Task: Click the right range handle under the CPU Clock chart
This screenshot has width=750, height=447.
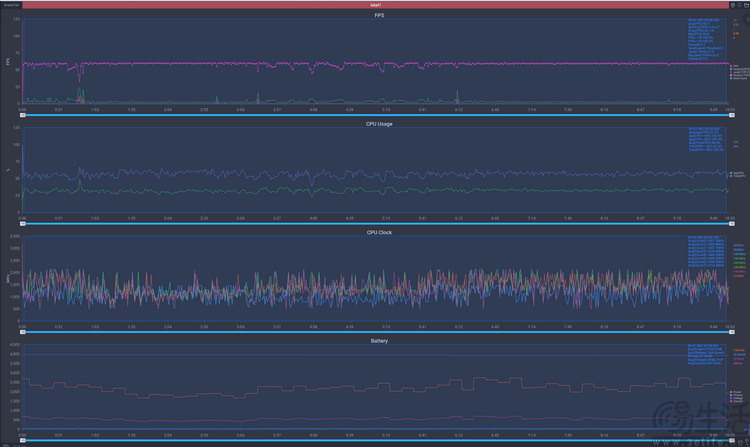Action: (731, 332)
